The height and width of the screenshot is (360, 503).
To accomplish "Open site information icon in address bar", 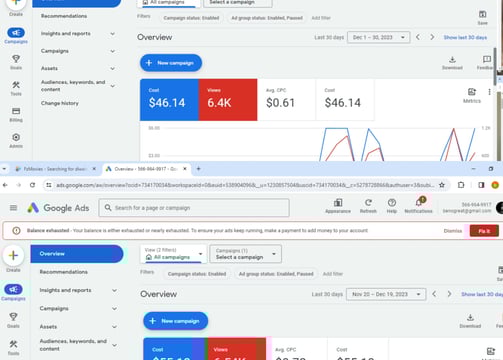I will coord(49,185).
